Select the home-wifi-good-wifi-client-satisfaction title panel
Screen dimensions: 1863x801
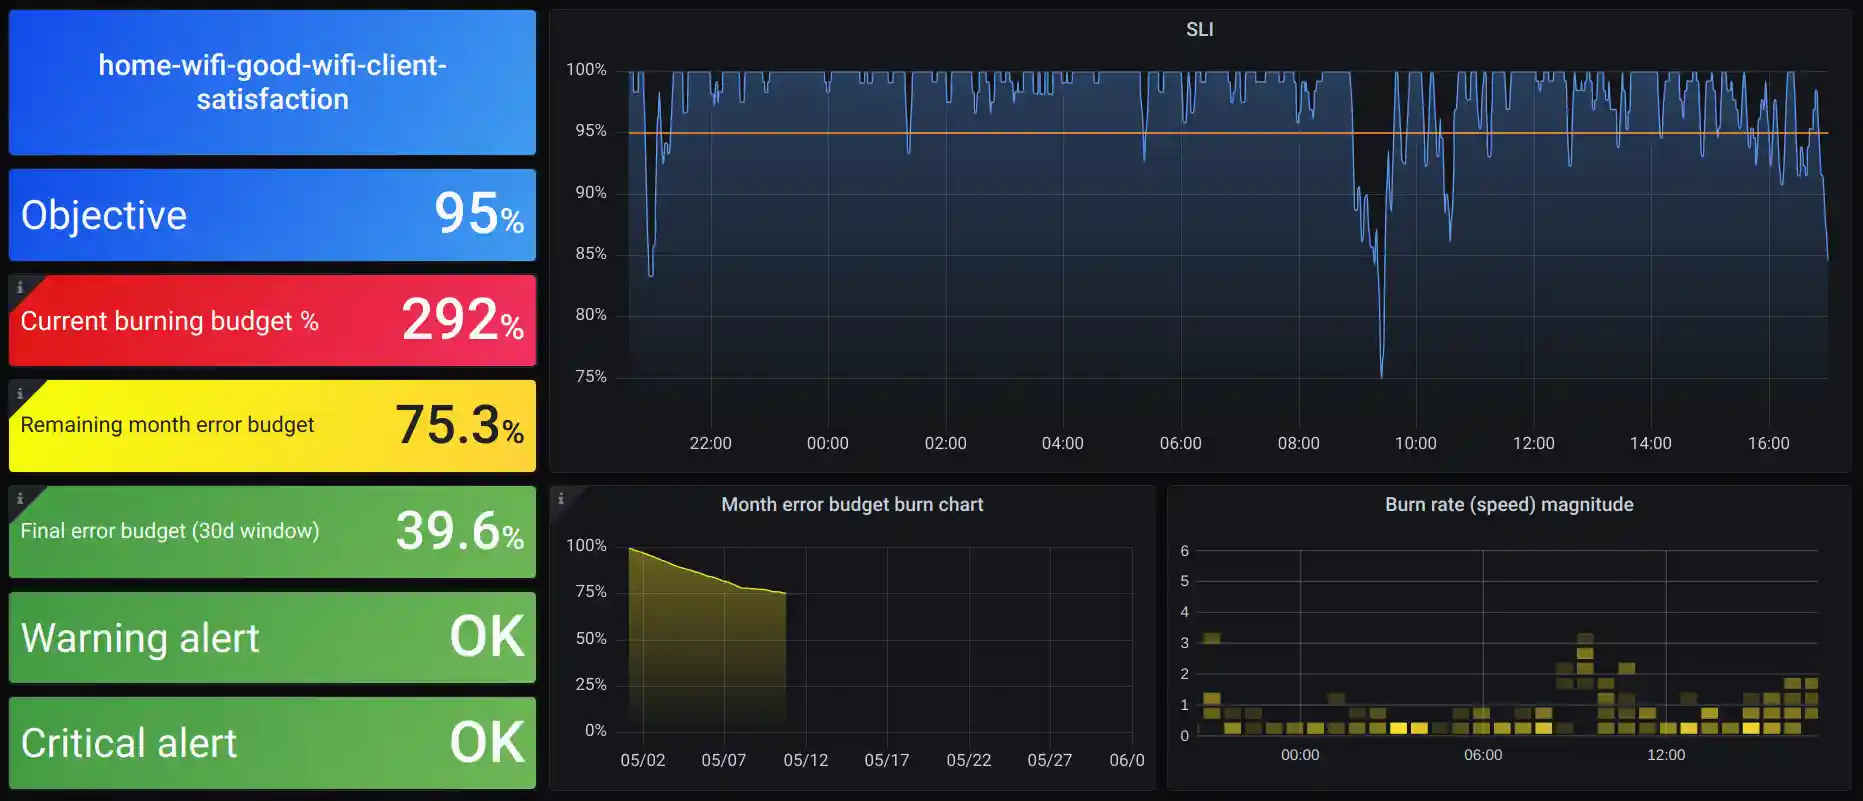click(272, 82)
